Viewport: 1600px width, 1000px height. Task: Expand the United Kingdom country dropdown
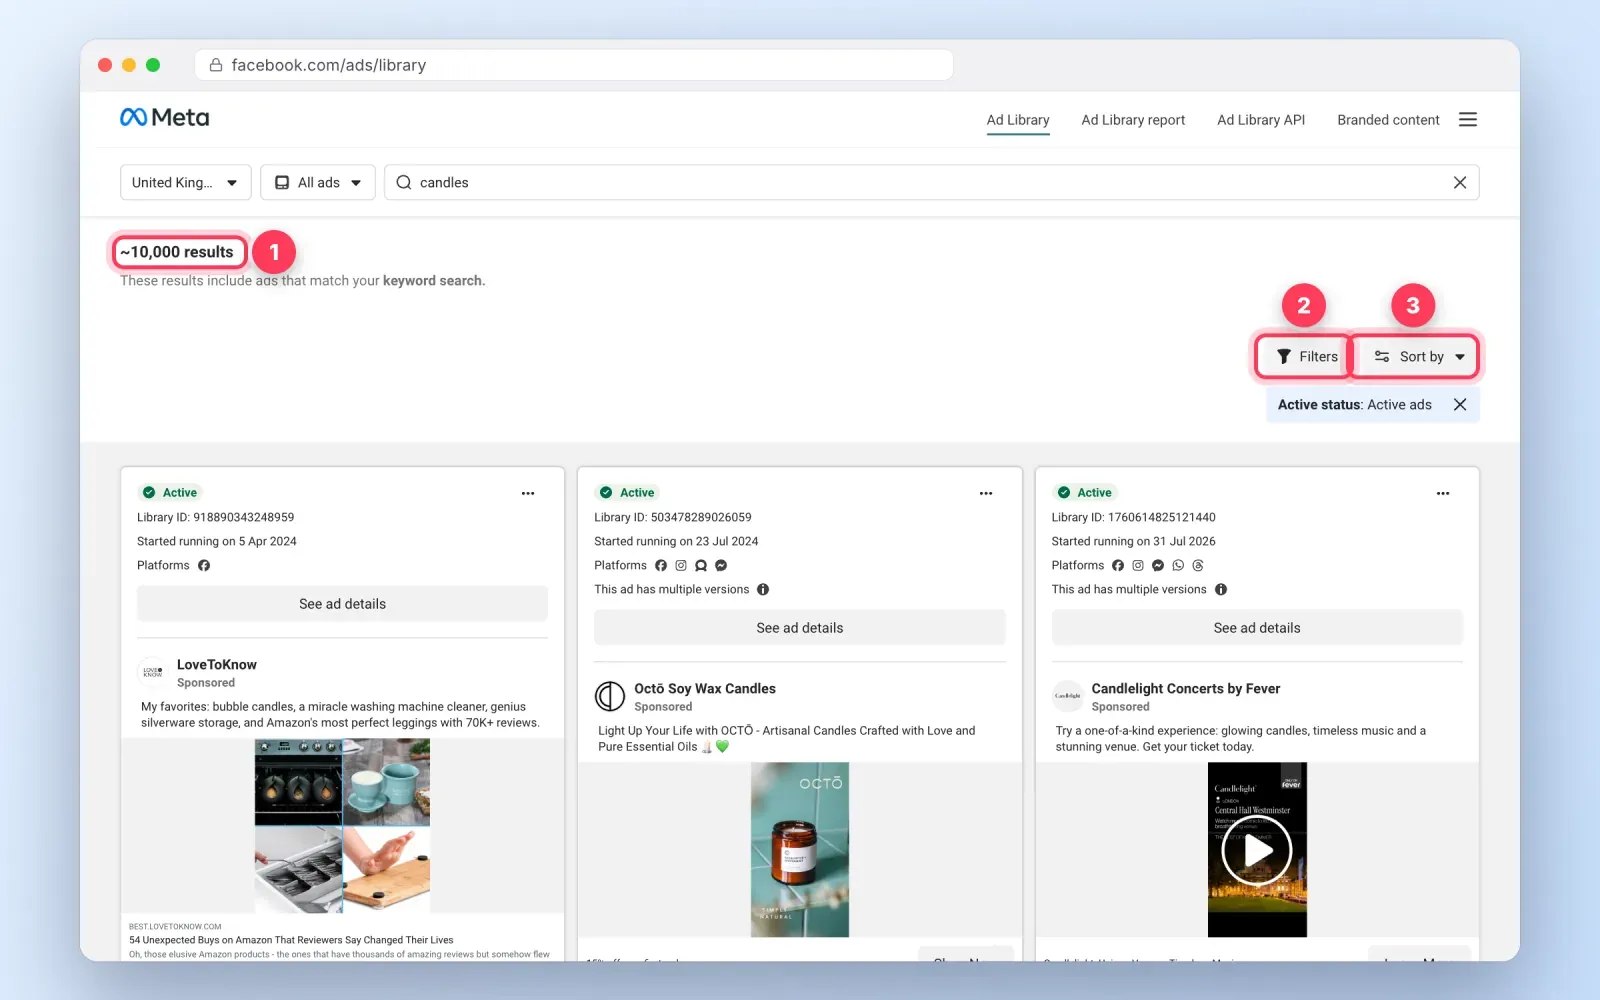(185, 182)
